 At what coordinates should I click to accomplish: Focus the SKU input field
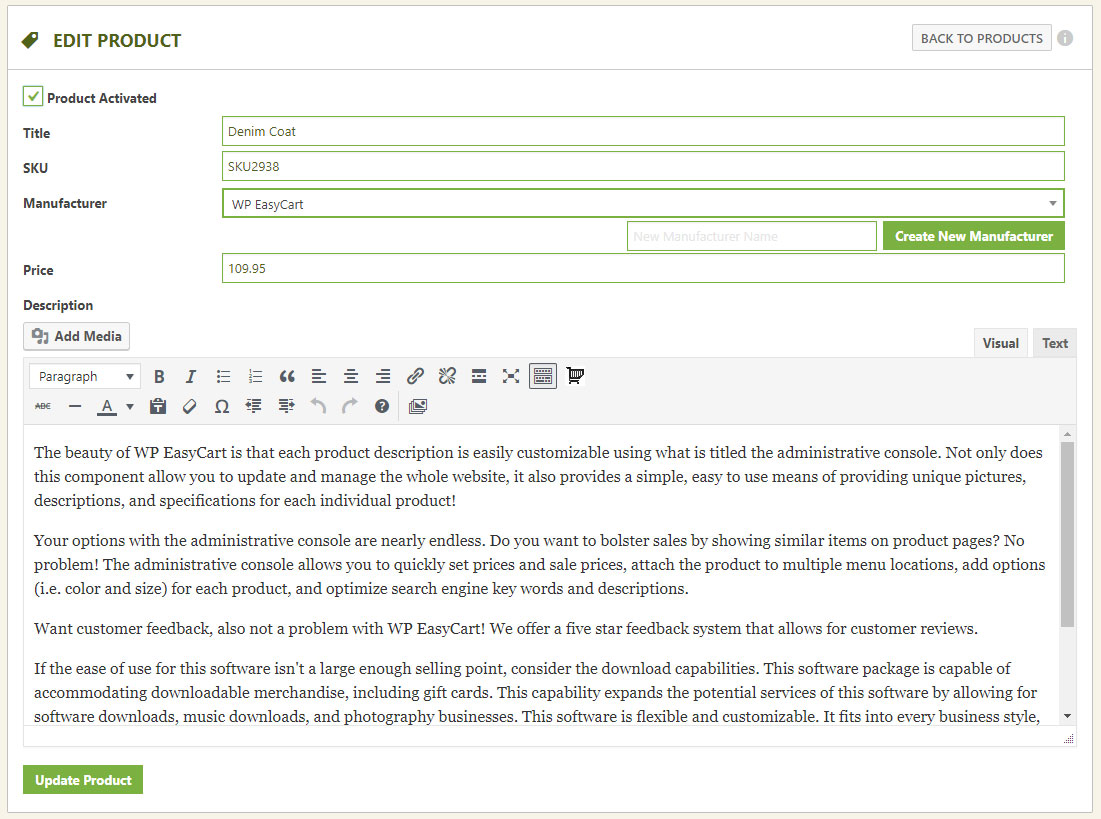click(643, 166)
